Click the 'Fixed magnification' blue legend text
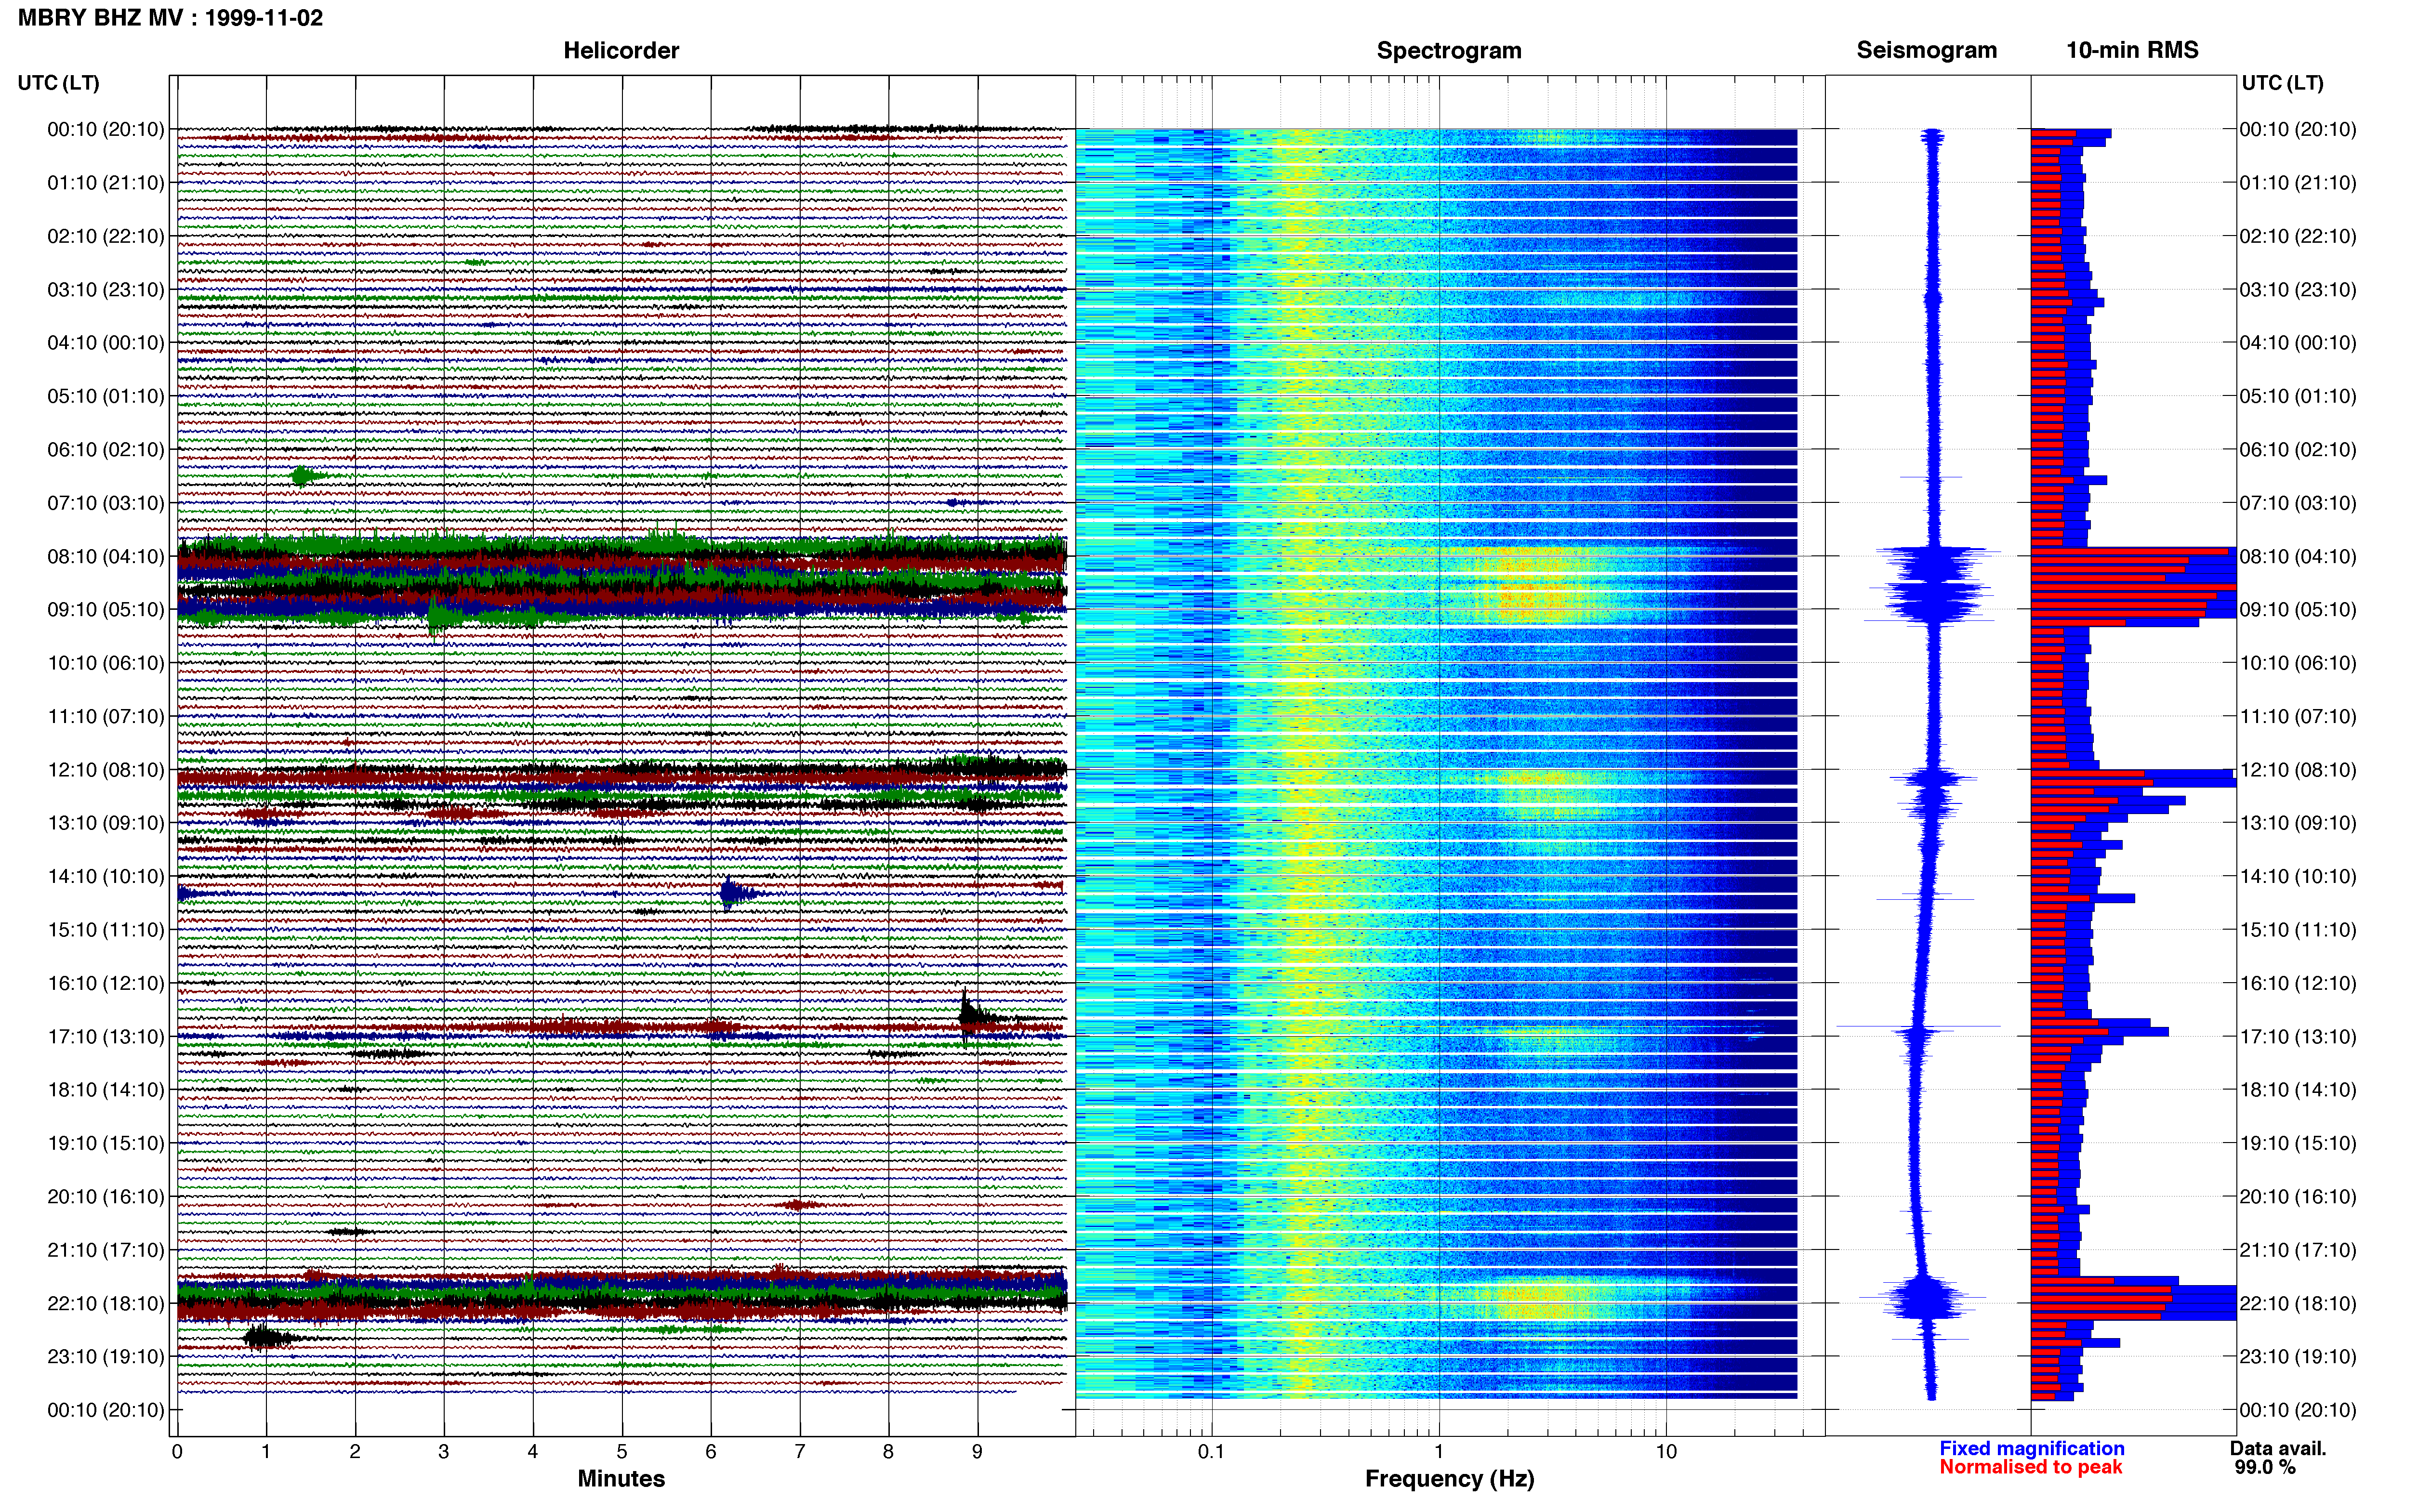 pos(2031,1448)
